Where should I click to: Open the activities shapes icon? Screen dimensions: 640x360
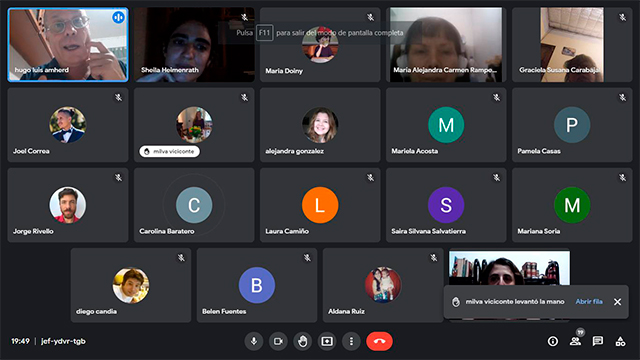coord(620,341)
